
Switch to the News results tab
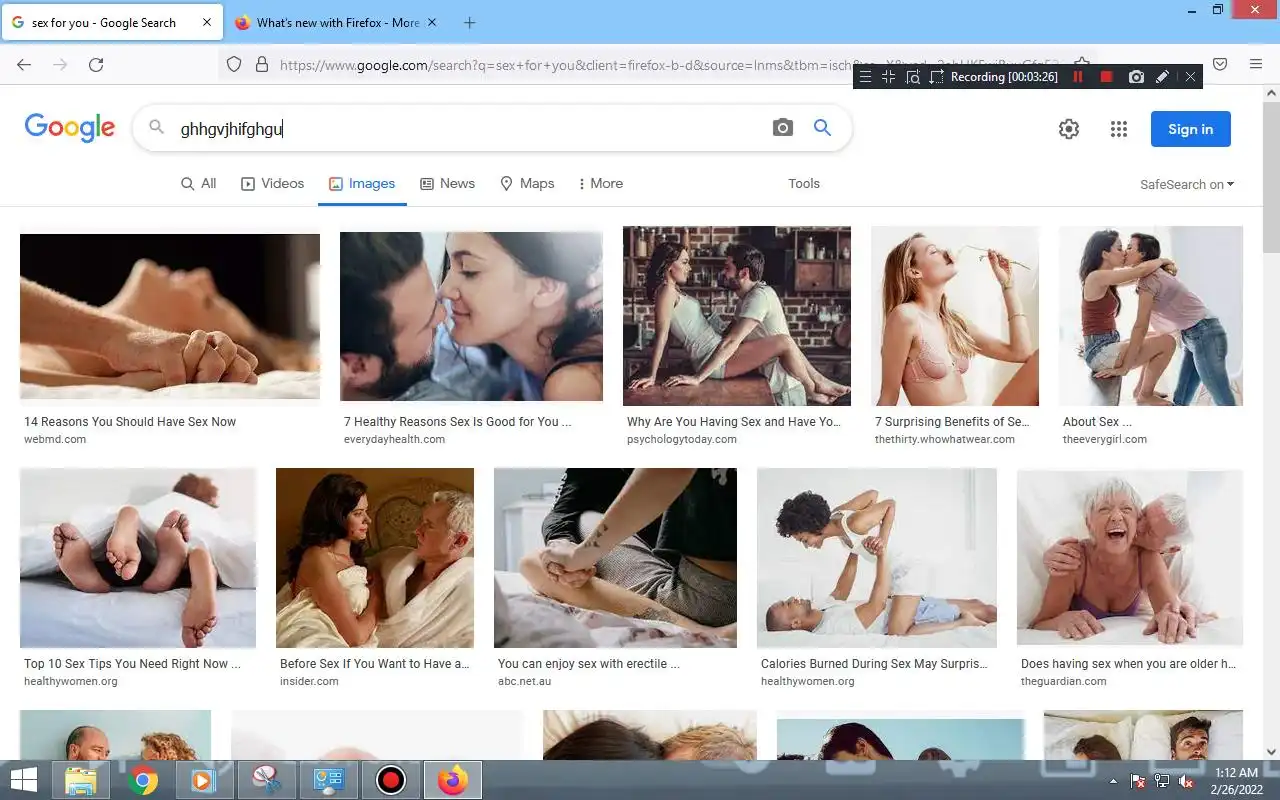point(447,183)
